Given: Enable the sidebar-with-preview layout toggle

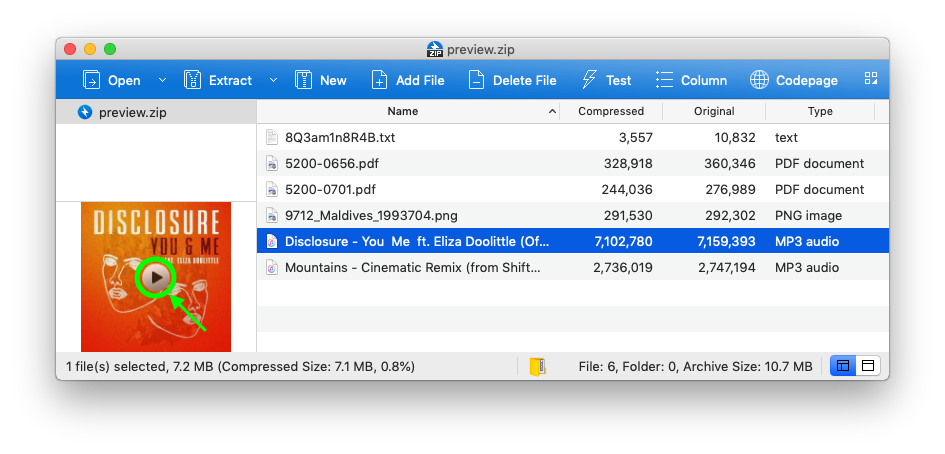Looking at the screenshot, I should [843, 367].
